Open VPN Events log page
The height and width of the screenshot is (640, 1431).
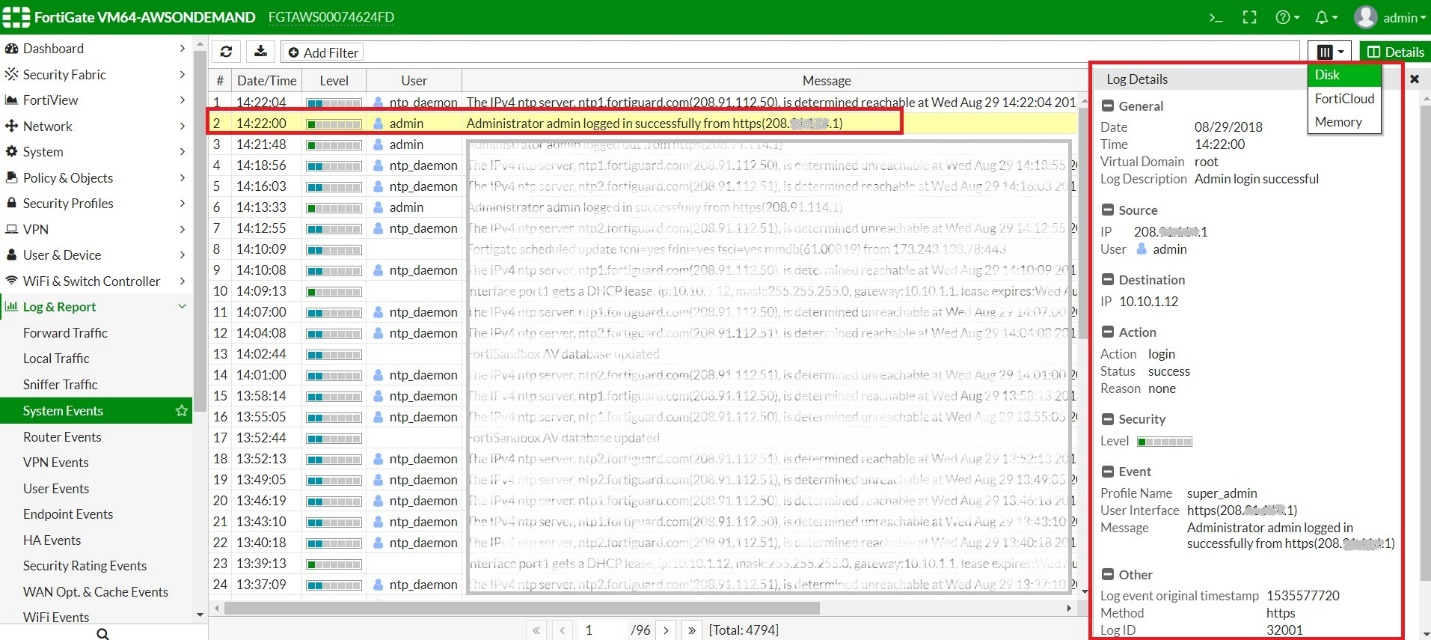[56, 462]
